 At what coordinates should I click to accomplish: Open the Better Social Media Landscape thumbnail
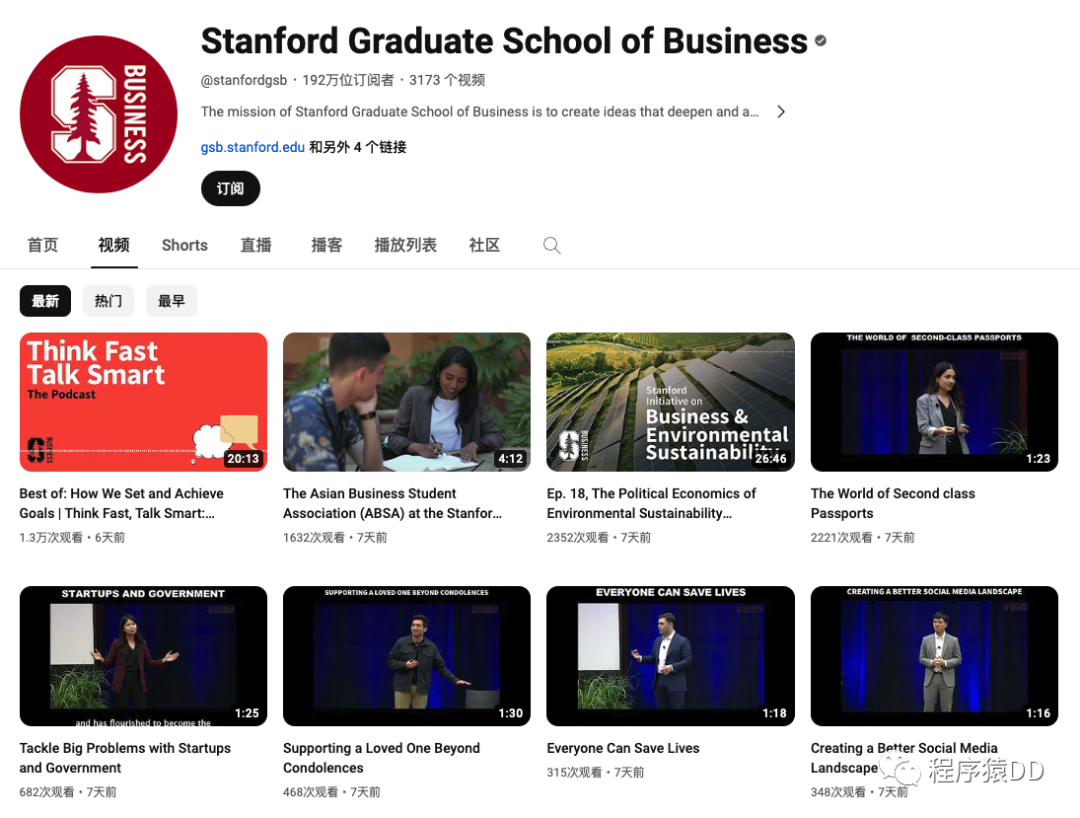click(934, 656)
